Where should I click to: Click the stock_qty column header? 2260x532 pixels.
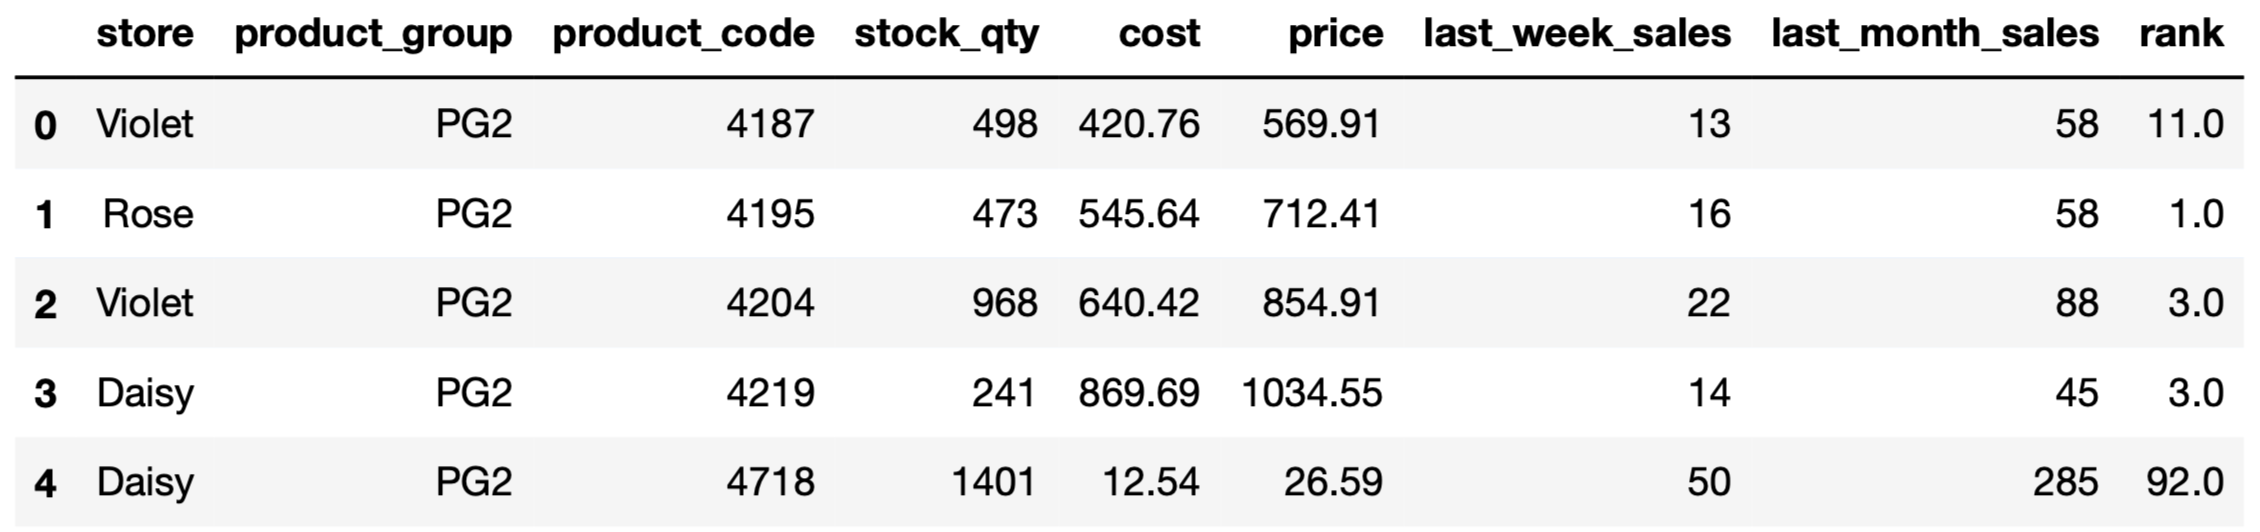pyautogui.click(x=946, y=34)
